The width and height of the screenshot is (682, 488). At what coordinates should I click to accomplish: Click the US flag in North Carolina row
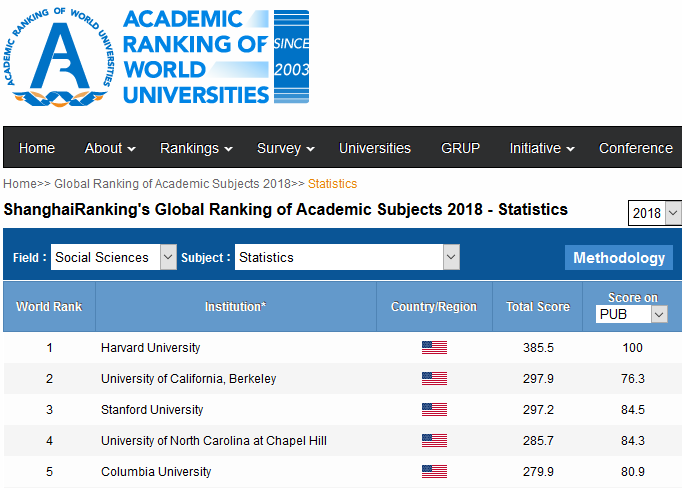click(434, 441)
